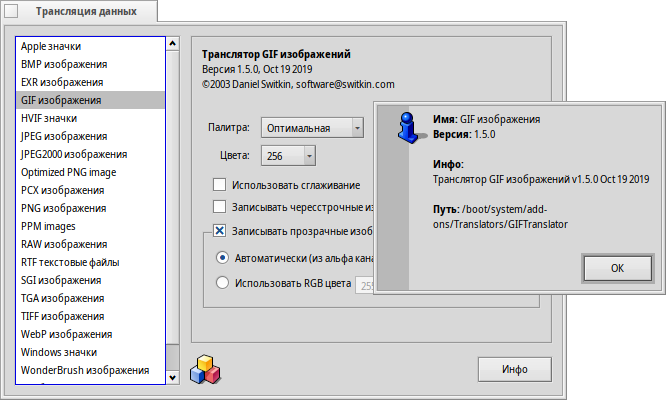Click the window close box in title tab
This screenshot has width=666, height=400.
point(13,11)
